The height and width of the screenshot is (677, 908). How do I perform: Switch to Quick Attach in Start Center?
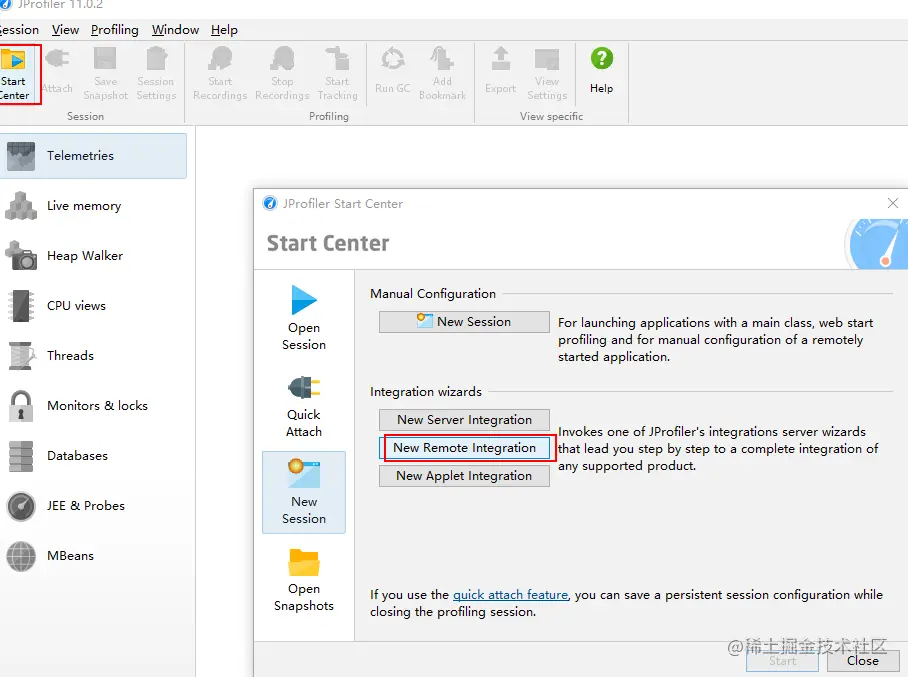pos(304,405)
